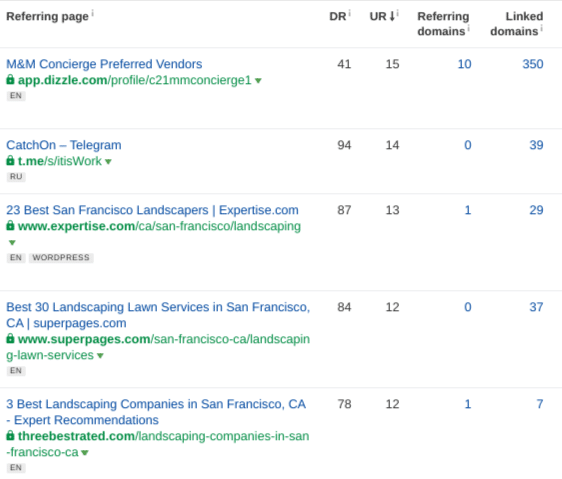
Task: Visit app.dizzle.com/profile/c21mmconcierge1 URL
Action: point(135,80)
